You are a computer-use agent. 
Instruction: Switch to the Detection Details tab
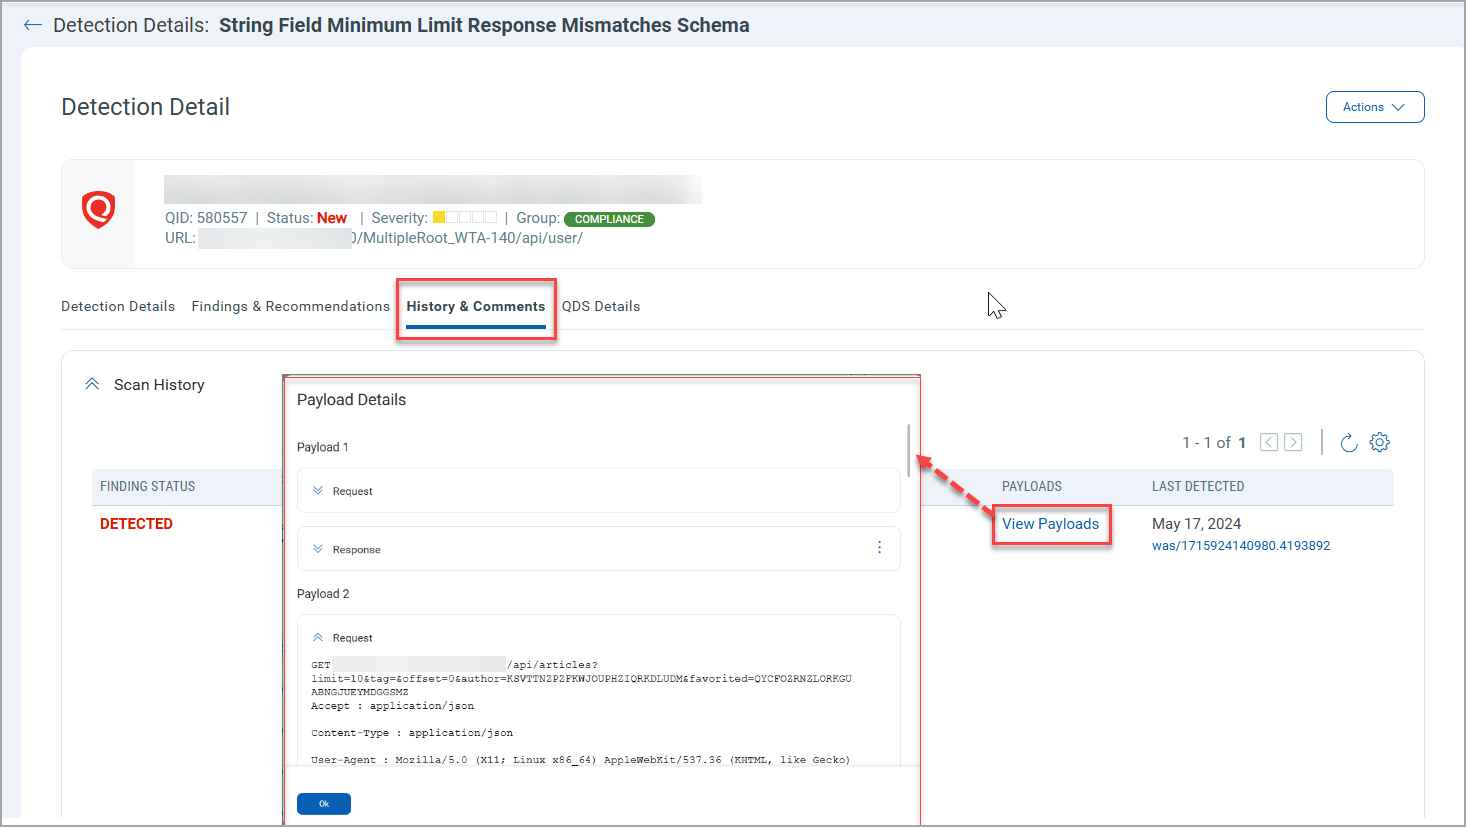point(118,306)
